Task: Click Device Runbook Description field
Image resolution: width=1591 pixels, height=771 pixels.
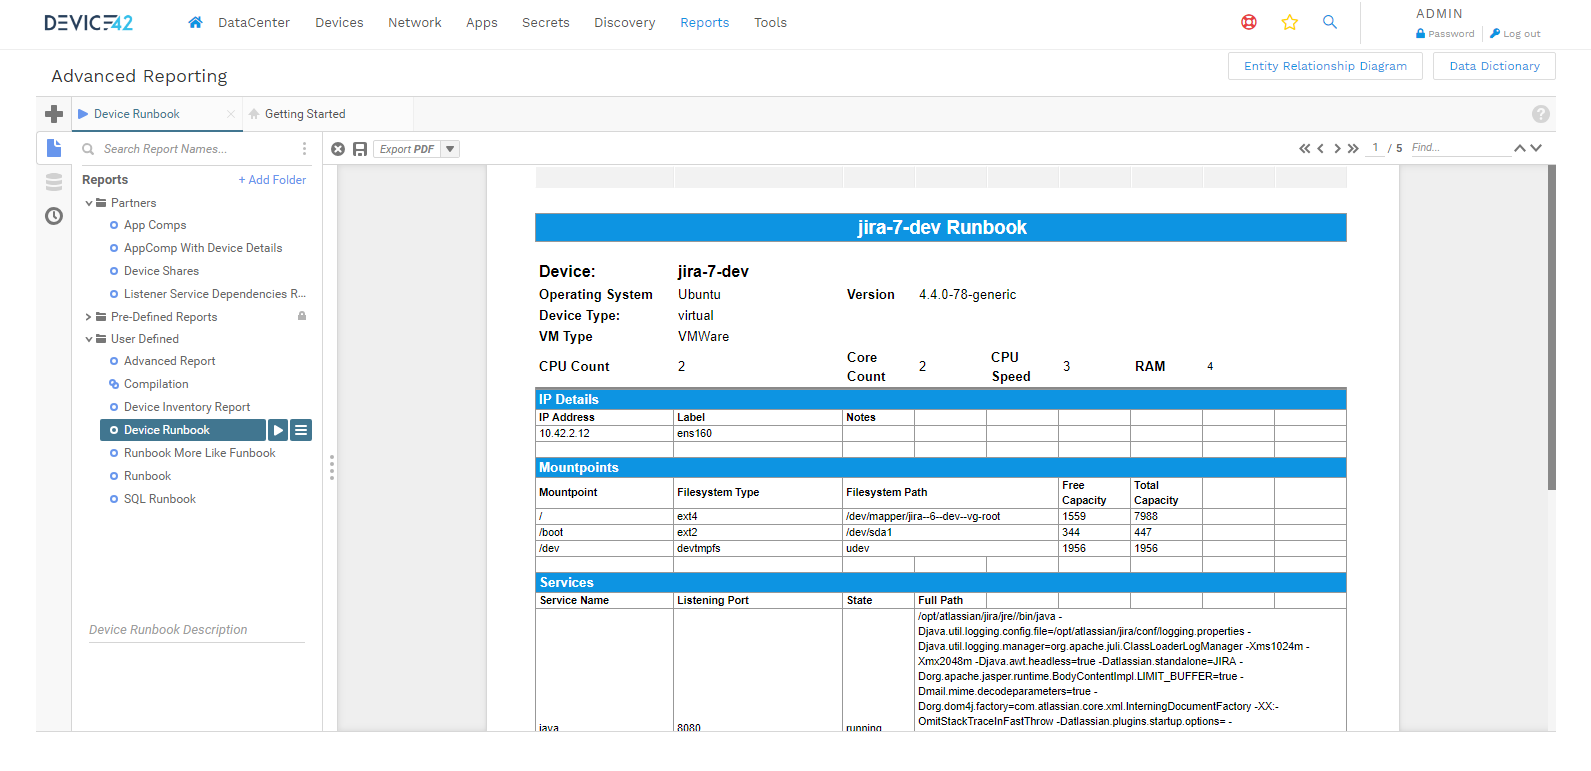Action: (x=197, y=630)
